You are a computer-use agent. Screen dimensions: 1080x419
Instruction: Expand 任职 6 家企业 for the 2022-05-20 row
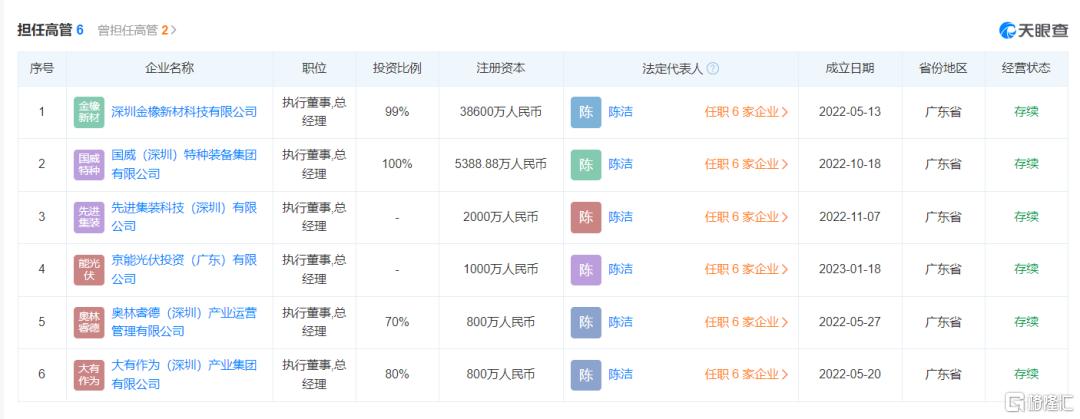[747, 374]
